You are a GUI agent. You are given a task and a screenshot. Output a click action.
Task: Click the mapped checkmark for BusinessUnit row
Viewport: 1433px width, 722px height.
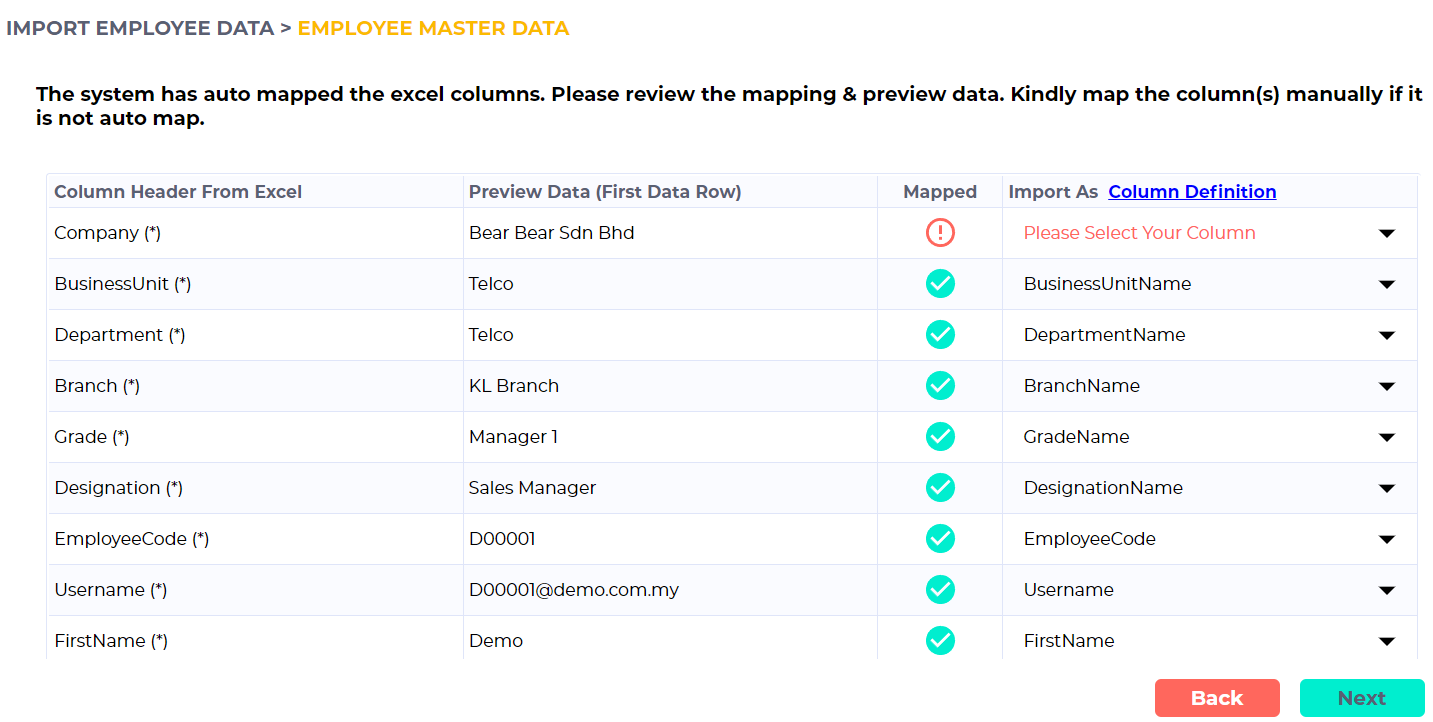pos(940,284)
